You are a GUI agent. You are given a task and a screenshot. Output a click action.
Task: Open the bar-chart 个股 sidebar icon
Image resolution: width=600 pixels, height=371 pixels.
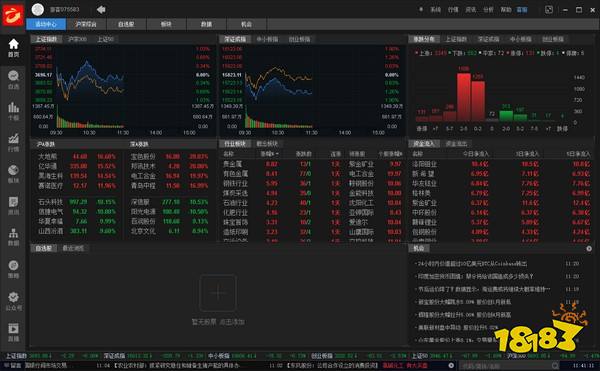(x=13, y=111)
